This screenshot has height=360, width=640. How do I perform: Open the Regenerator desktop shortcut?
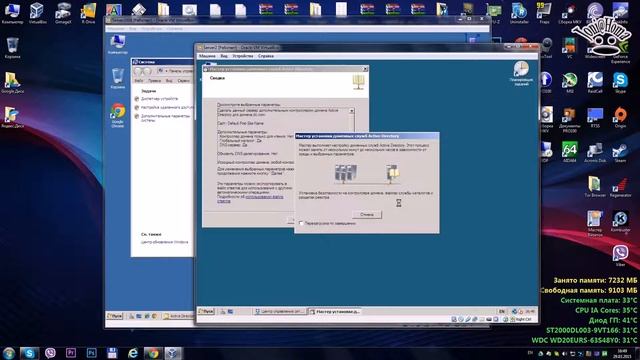coord(620,187)
